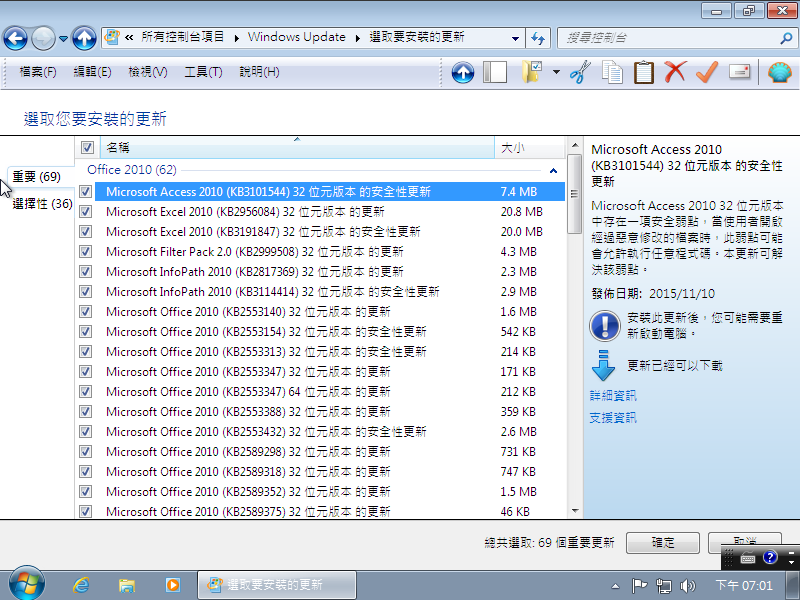
Task: Switch to the 選擇性 (36) tab
Action: 42,204
